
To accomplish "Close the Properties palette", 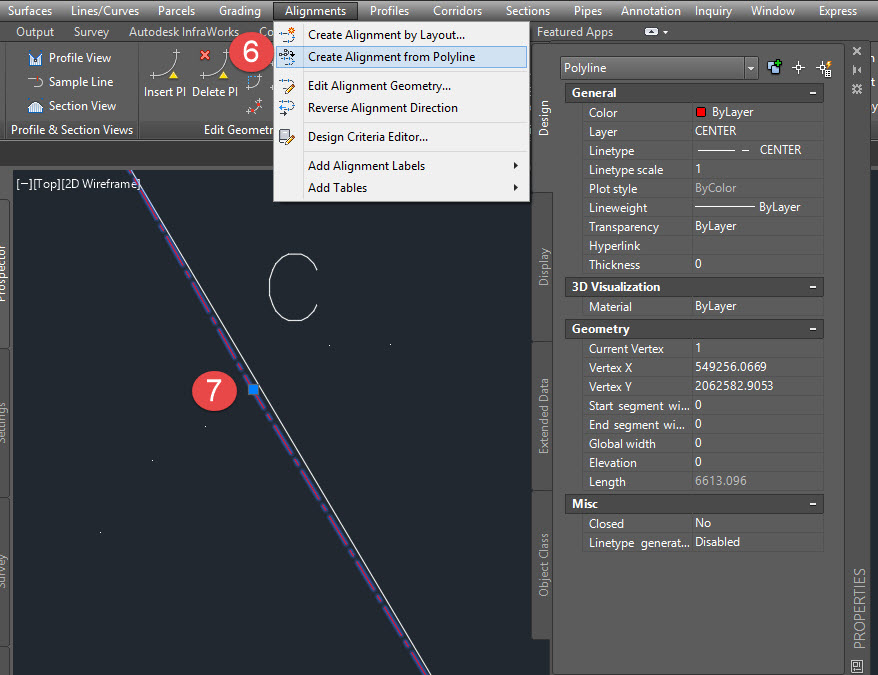I will [x=857, y=52].
